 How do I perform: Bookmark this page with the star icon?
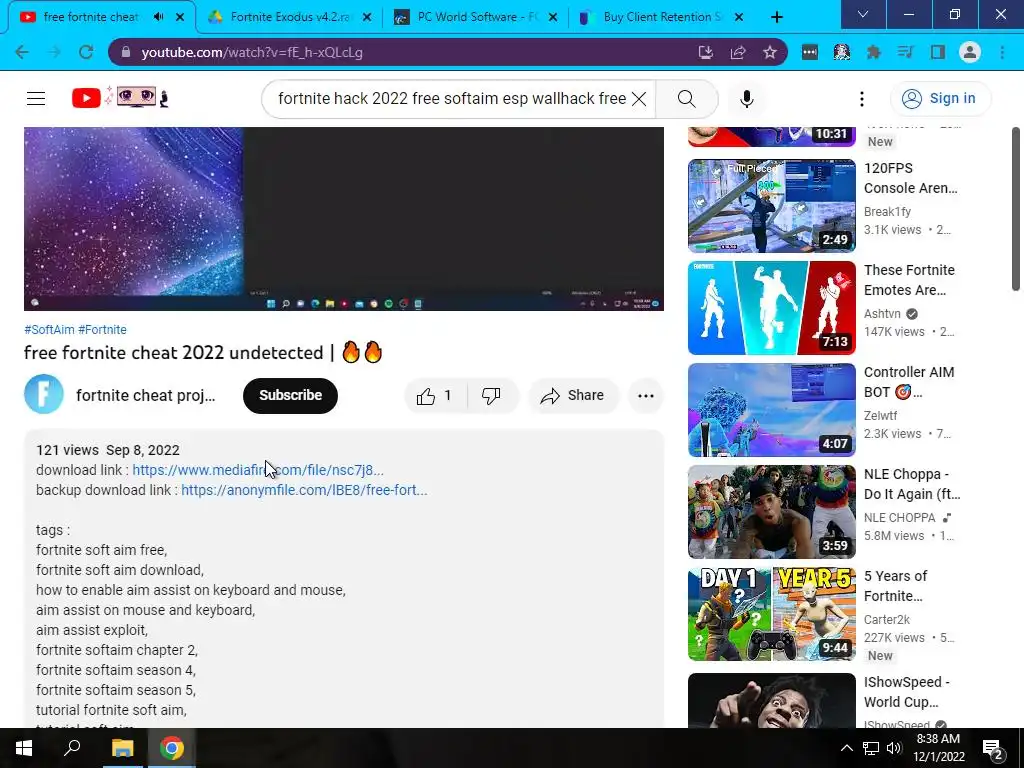(x=770, y=52)
